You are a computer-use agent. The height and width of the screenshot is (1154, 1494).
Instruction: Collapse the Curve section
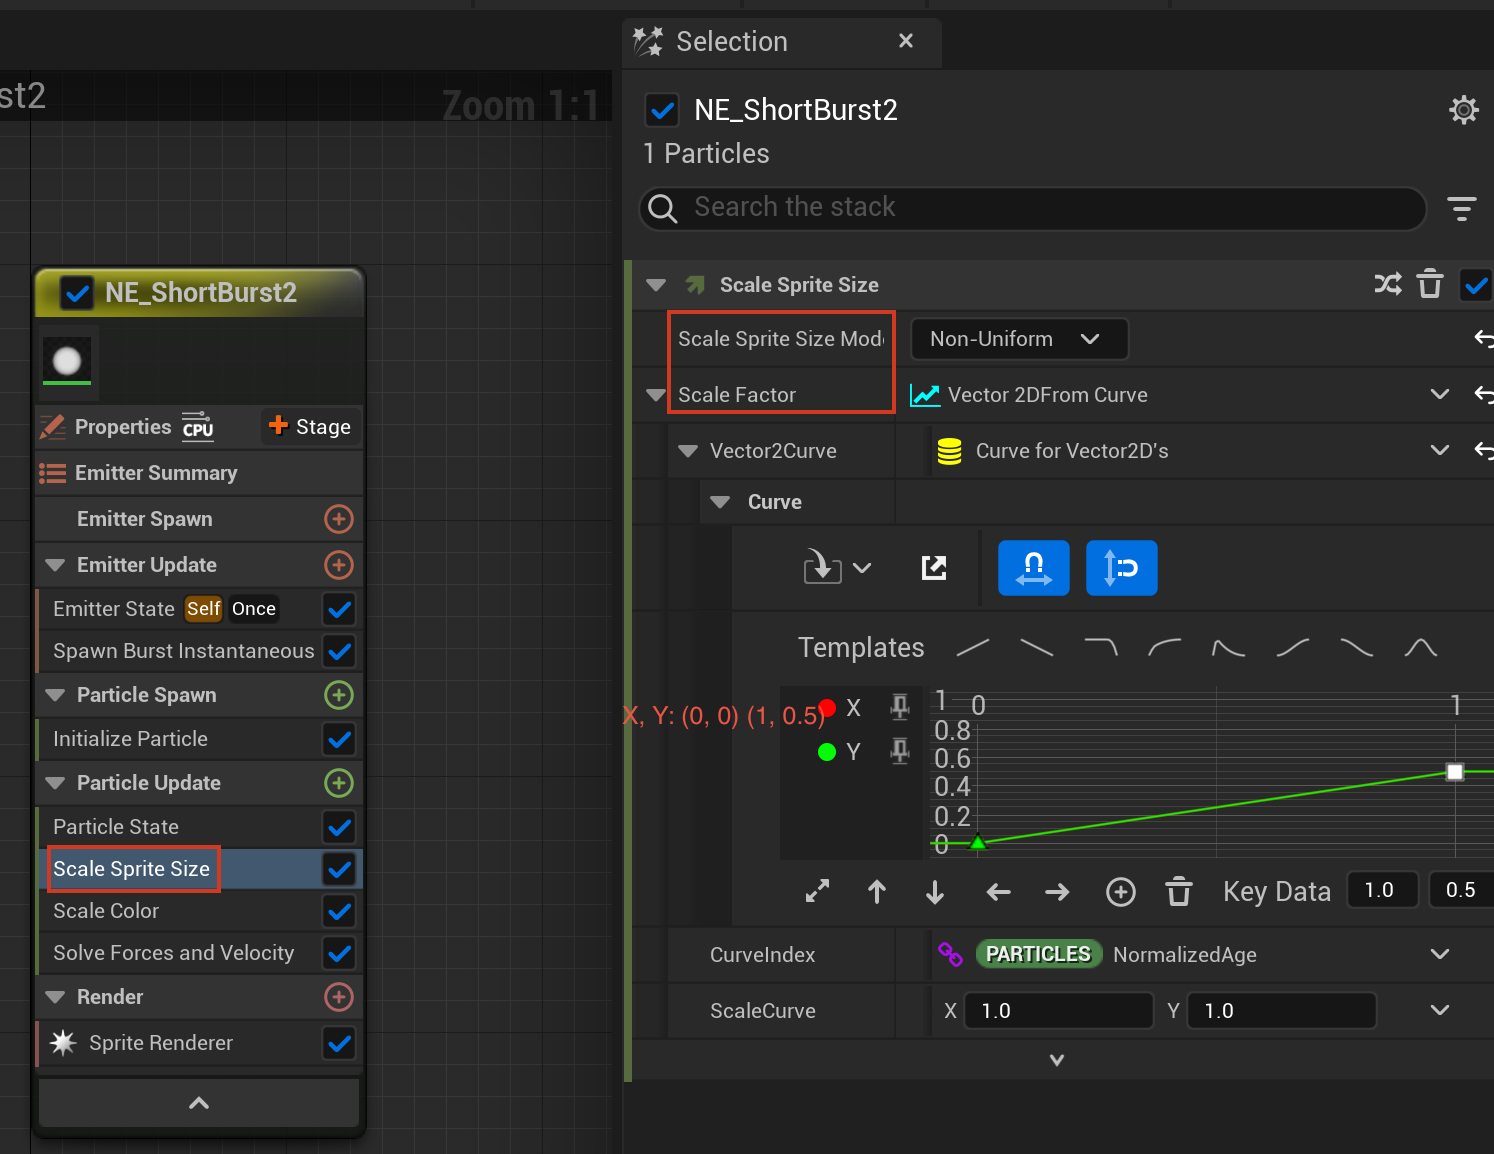click(x=720, y=502)
